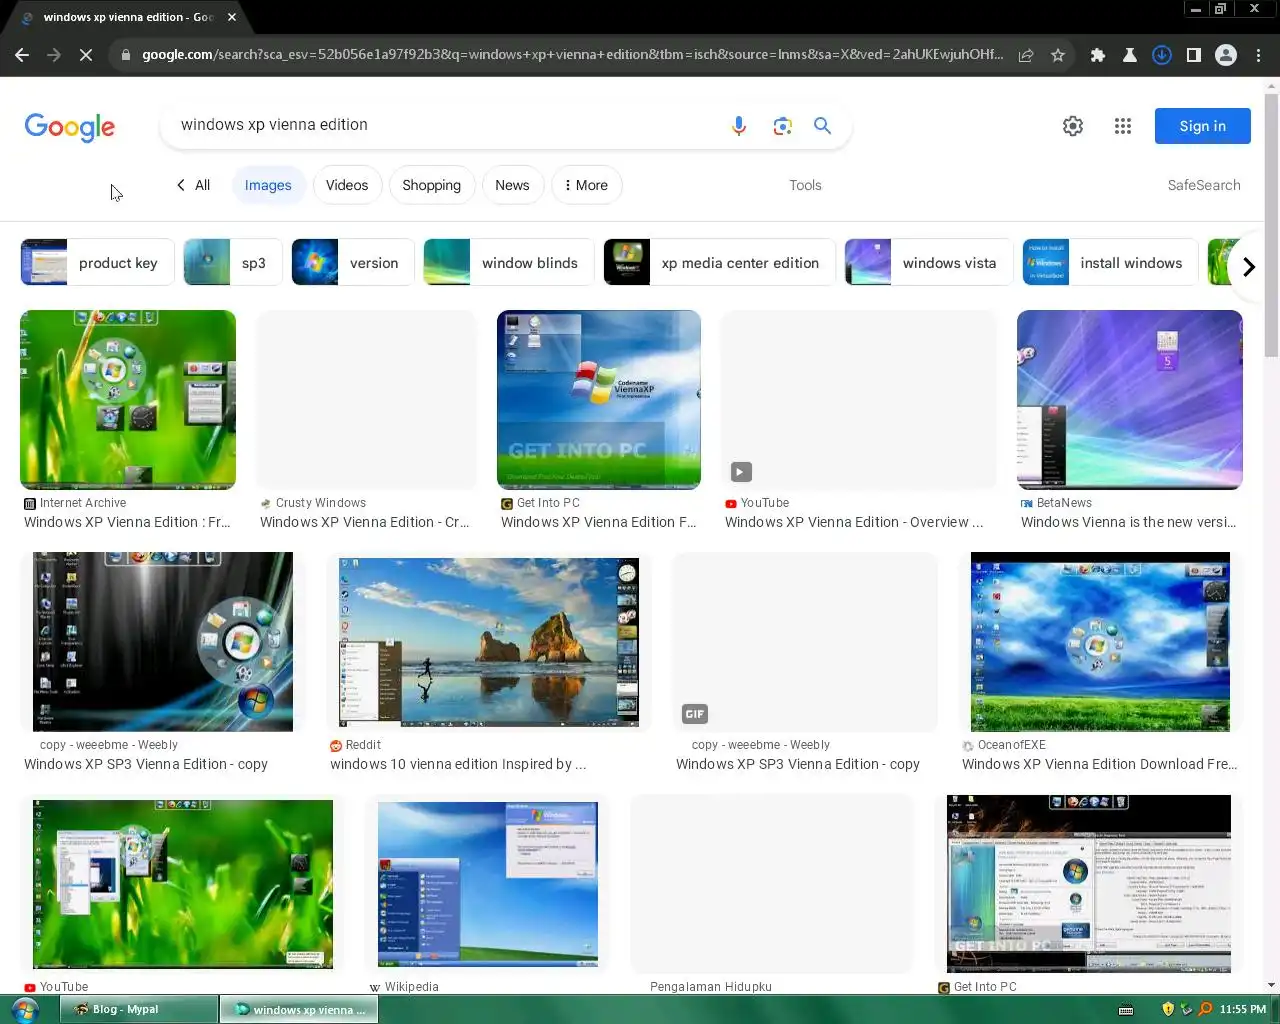Click the Google logo
The height and width of the screenshot is (1024, 1280).
coord(70,127)
